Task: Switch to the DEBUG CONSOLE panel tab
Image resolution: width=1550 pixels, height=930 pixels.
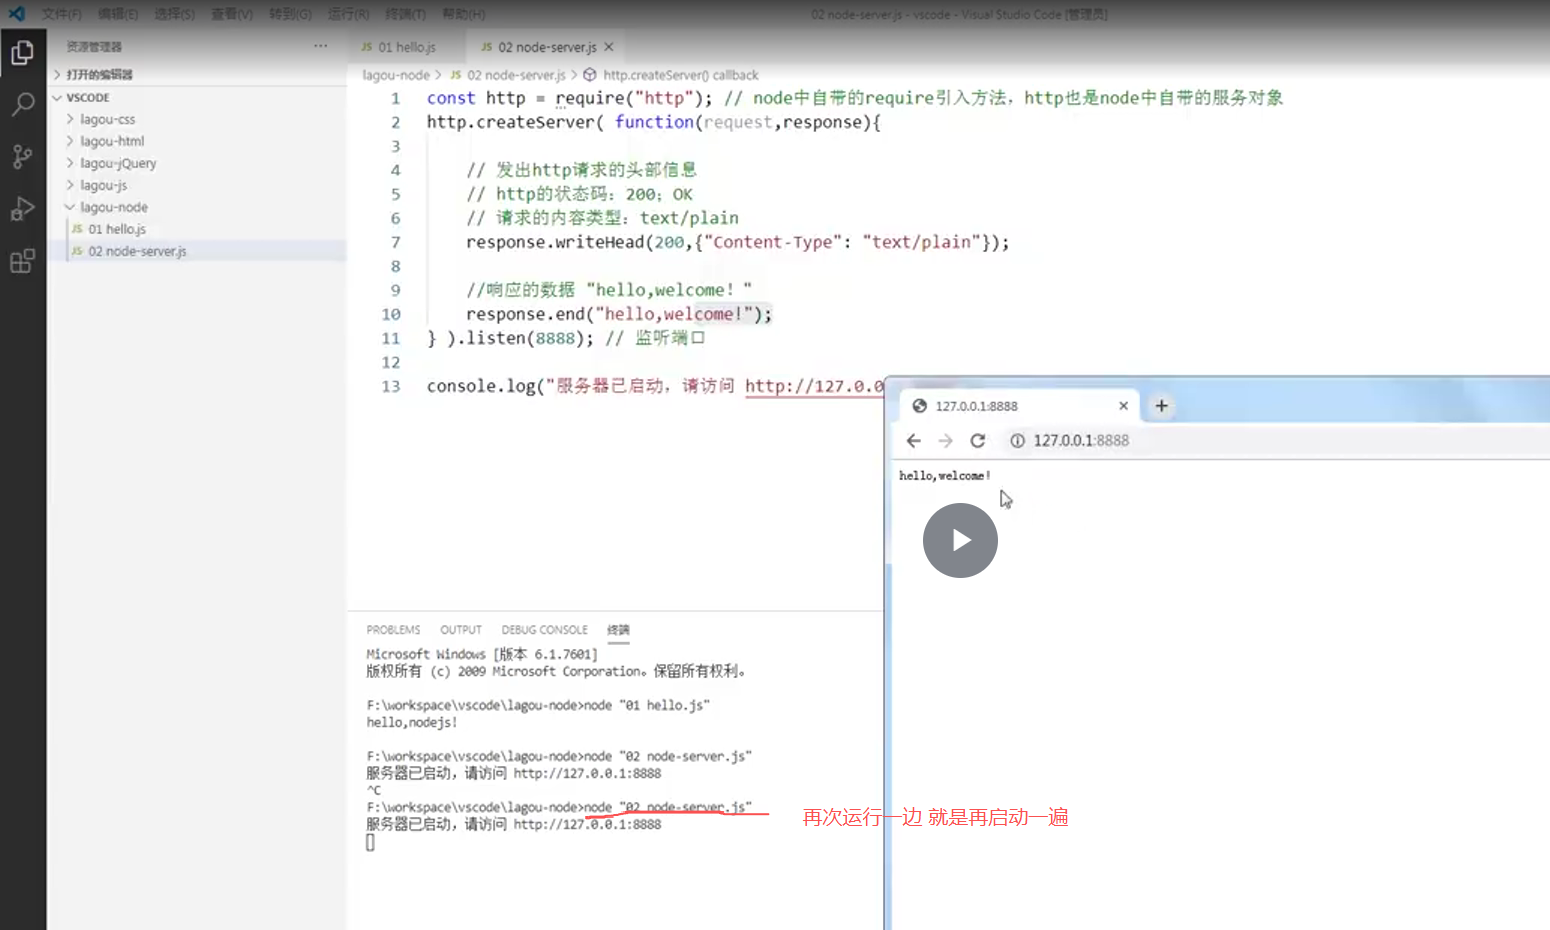Action: tap(545, 630)
